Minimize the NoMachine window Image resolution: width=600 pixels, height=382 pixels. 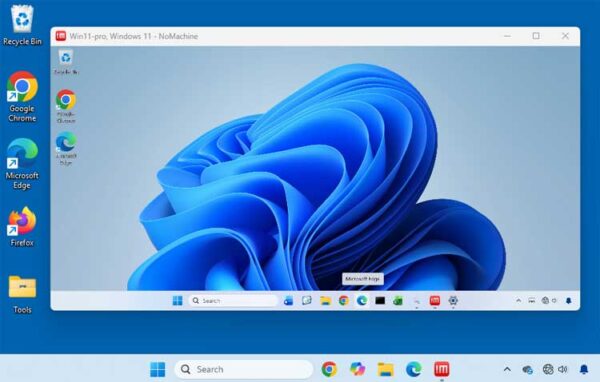[507, 36]
